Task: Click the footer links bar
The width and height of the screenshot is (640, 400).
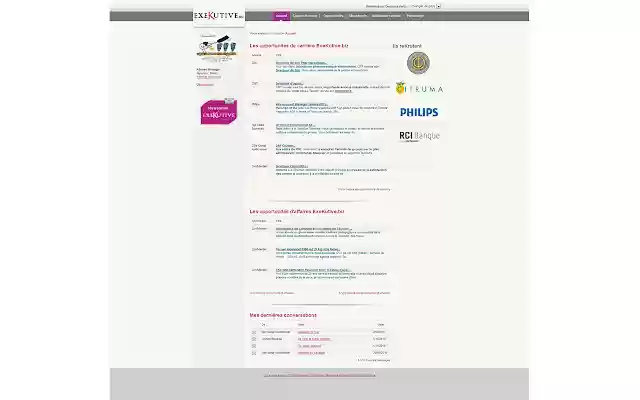Action: coord(319,375)
